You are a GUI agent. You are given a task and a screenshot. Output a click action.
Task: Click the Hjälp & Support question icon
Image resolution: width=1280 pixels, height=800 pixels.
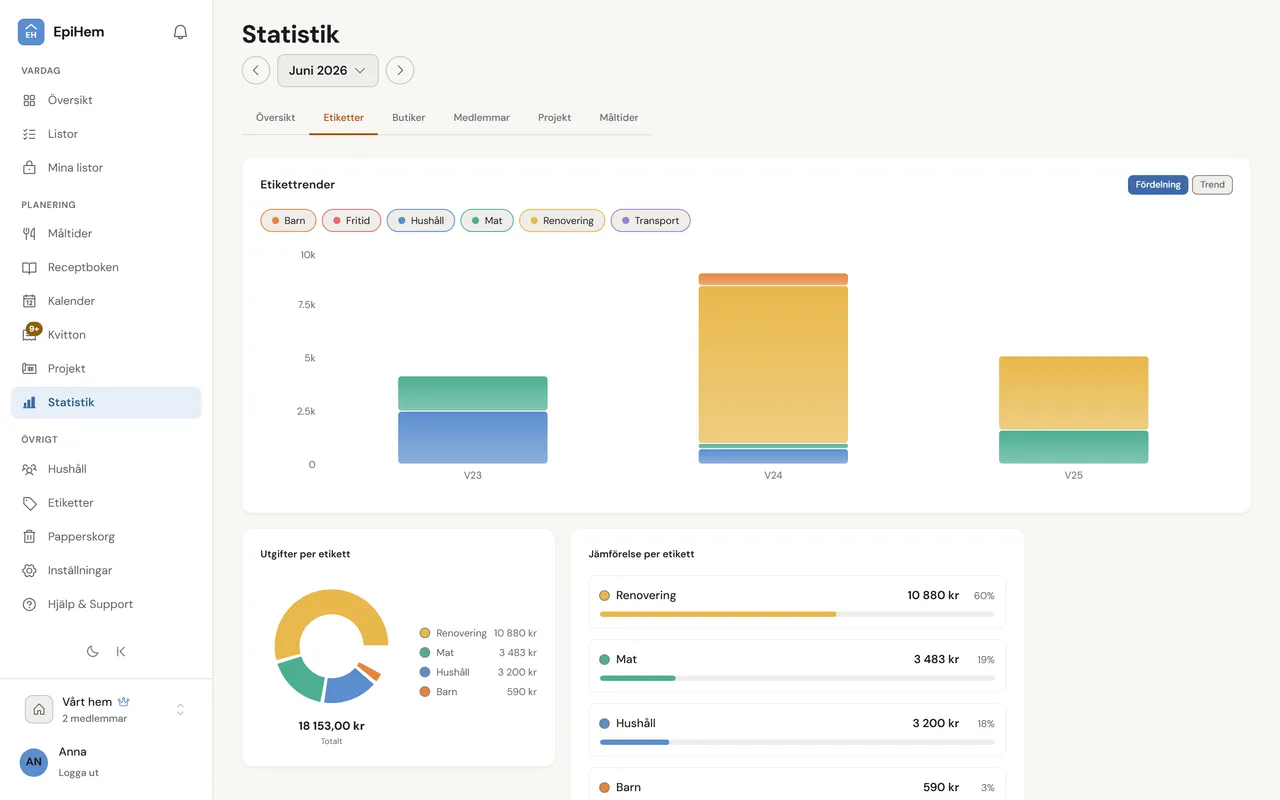30,605
